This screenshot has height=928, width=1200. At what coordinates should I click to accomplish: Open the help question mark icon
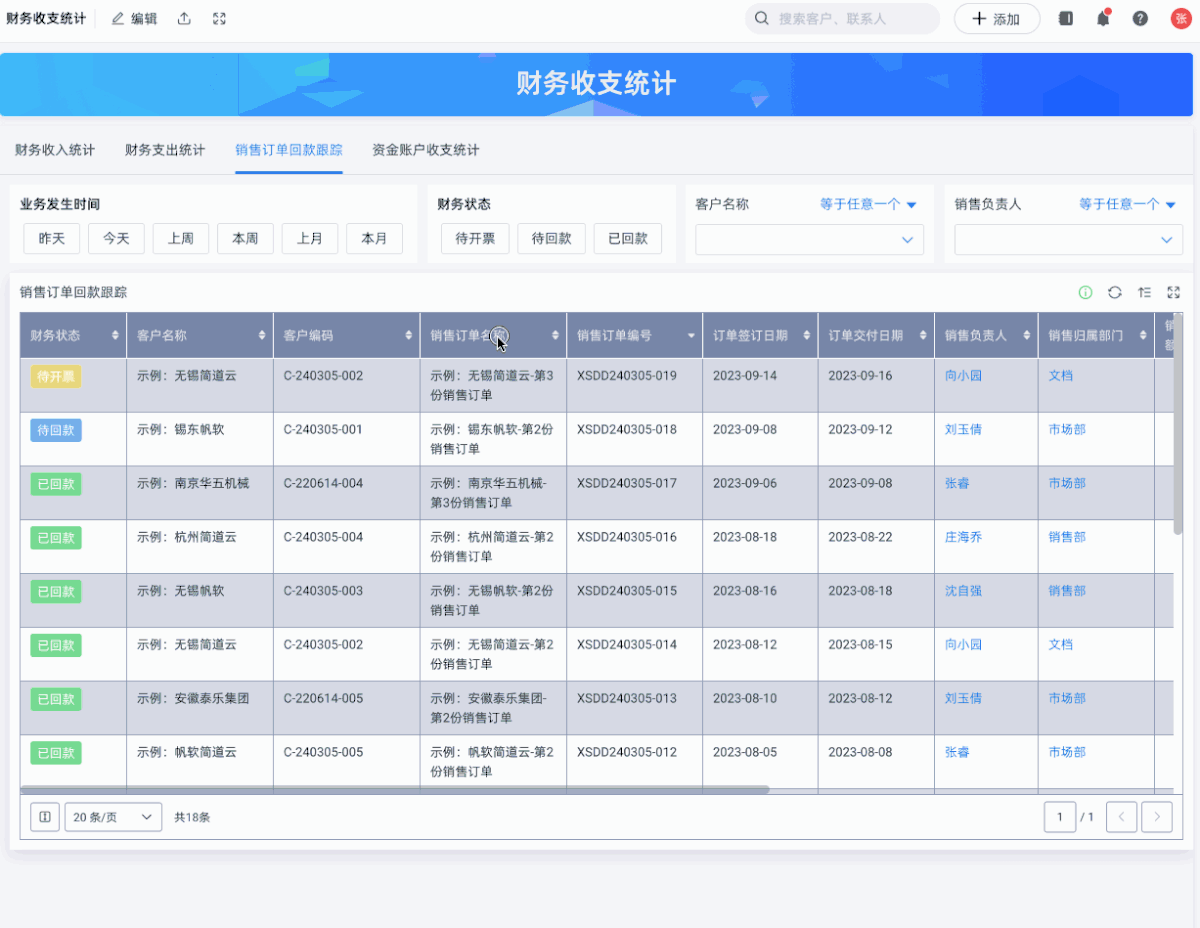[x=1139, y=18]
